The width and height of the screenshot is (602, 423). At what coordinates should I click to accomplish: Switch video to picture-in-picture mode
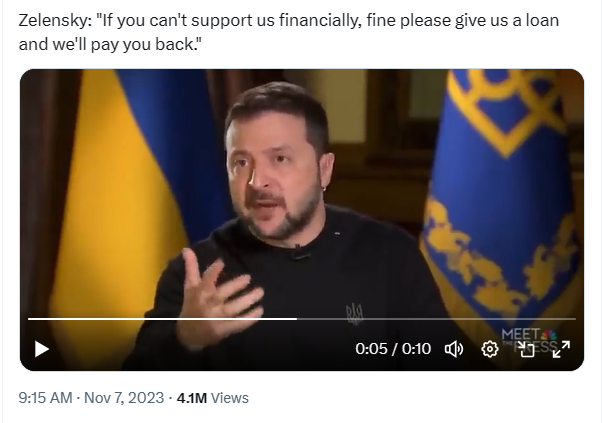point(526,349)
